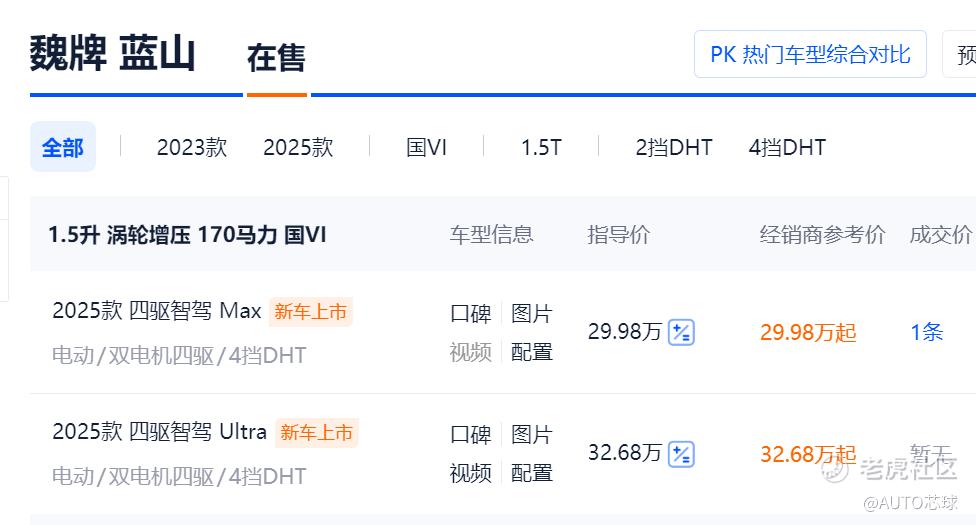976x525 pixels.
Task: Switch to the 在售 tab
Action: [x=276, y=58]
